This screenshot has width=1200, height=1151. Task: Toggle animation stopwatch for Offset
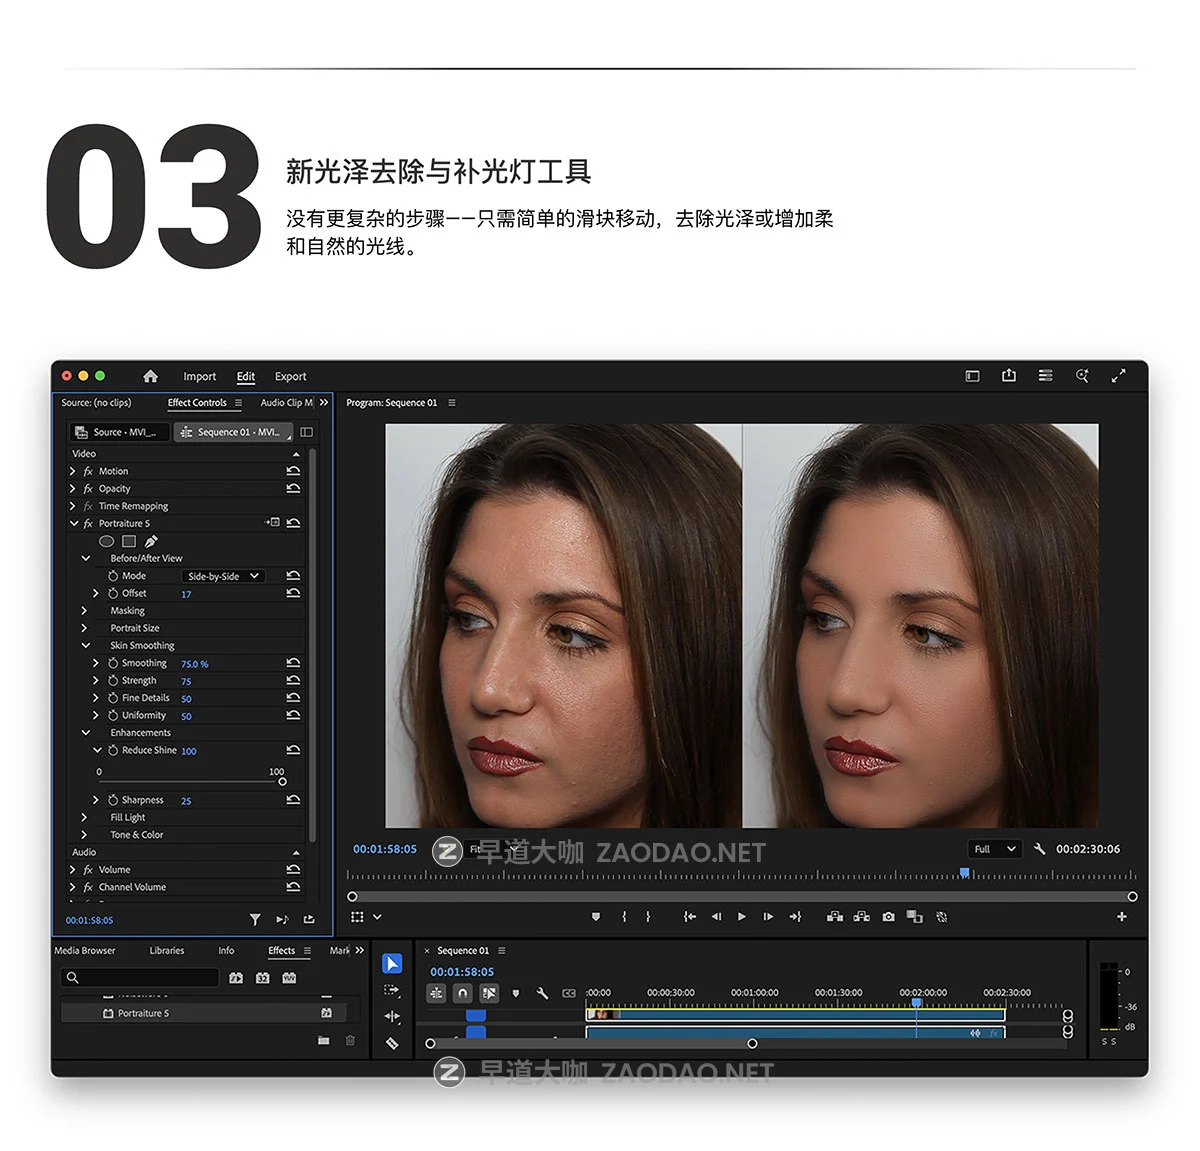113,593
